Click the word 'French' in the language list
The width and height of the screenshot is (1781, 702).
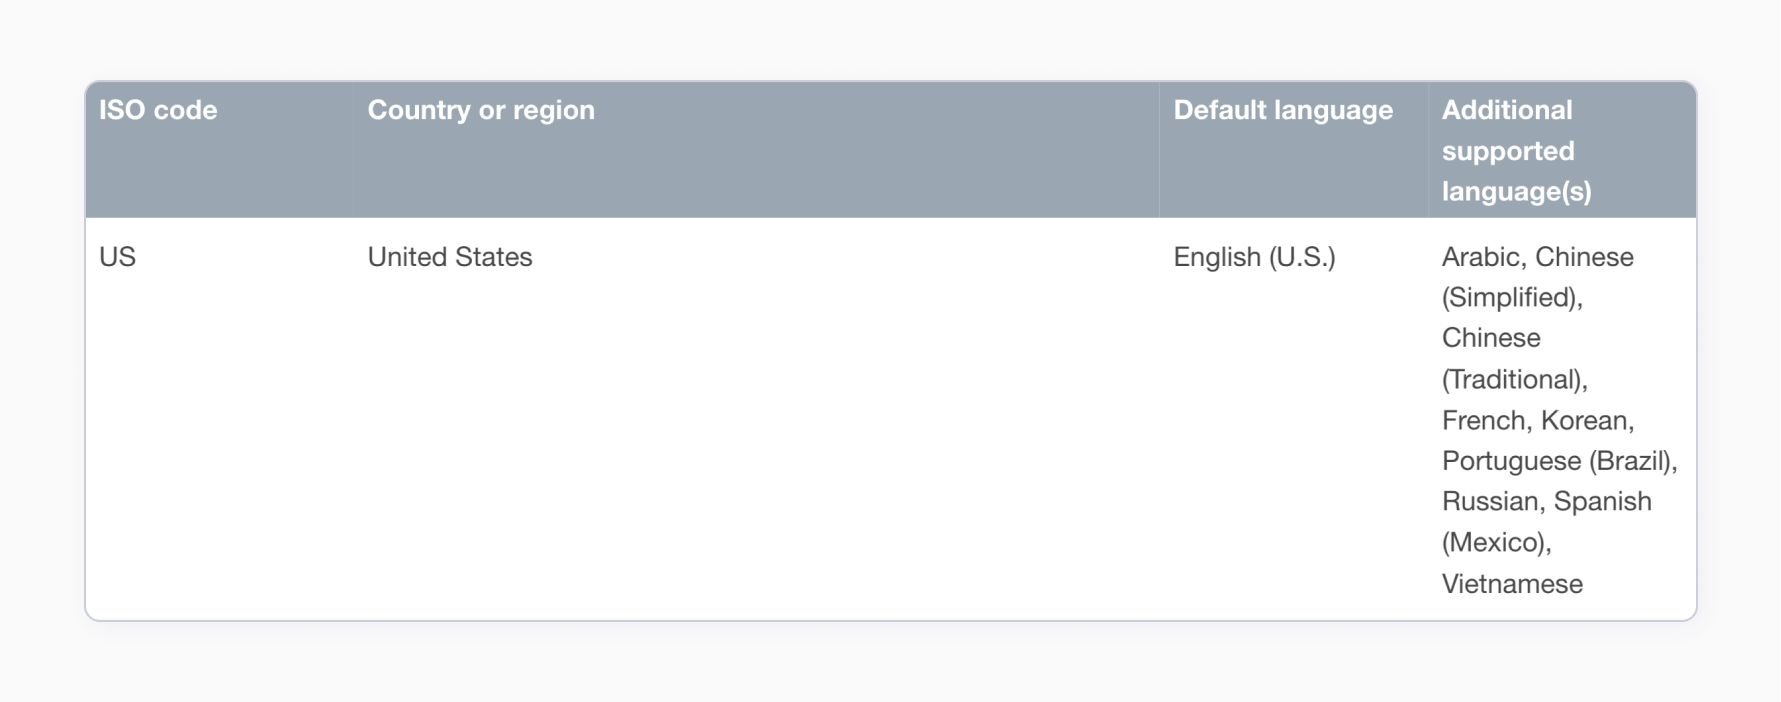[1483, 420]
